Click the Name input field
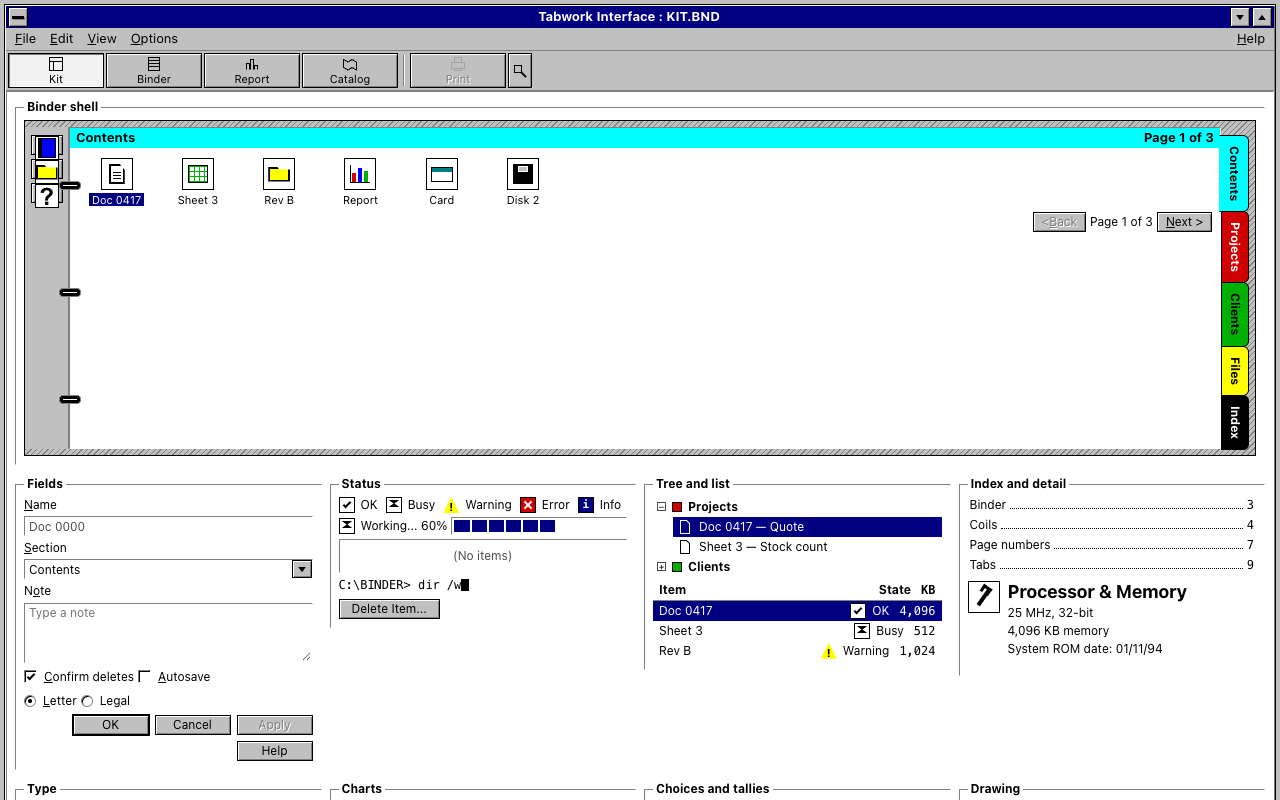 pos(168,527)
